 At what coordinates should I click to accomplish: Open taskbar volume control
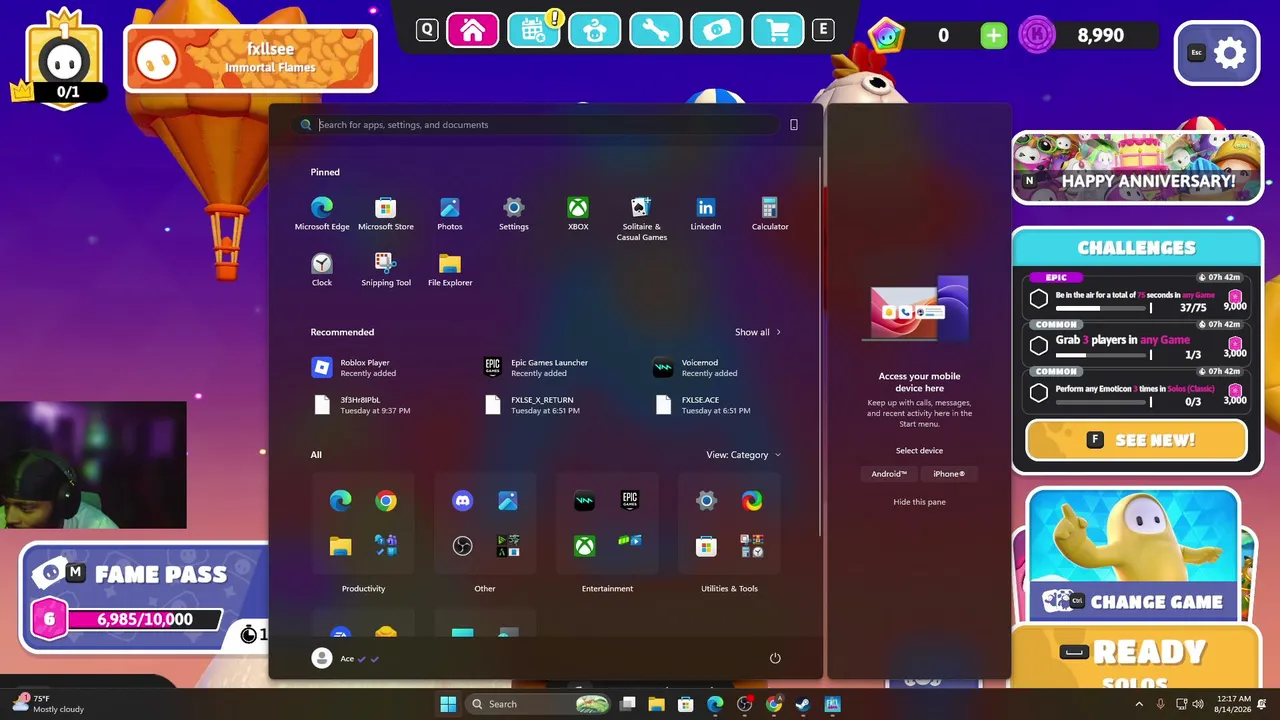point(1197,704)
